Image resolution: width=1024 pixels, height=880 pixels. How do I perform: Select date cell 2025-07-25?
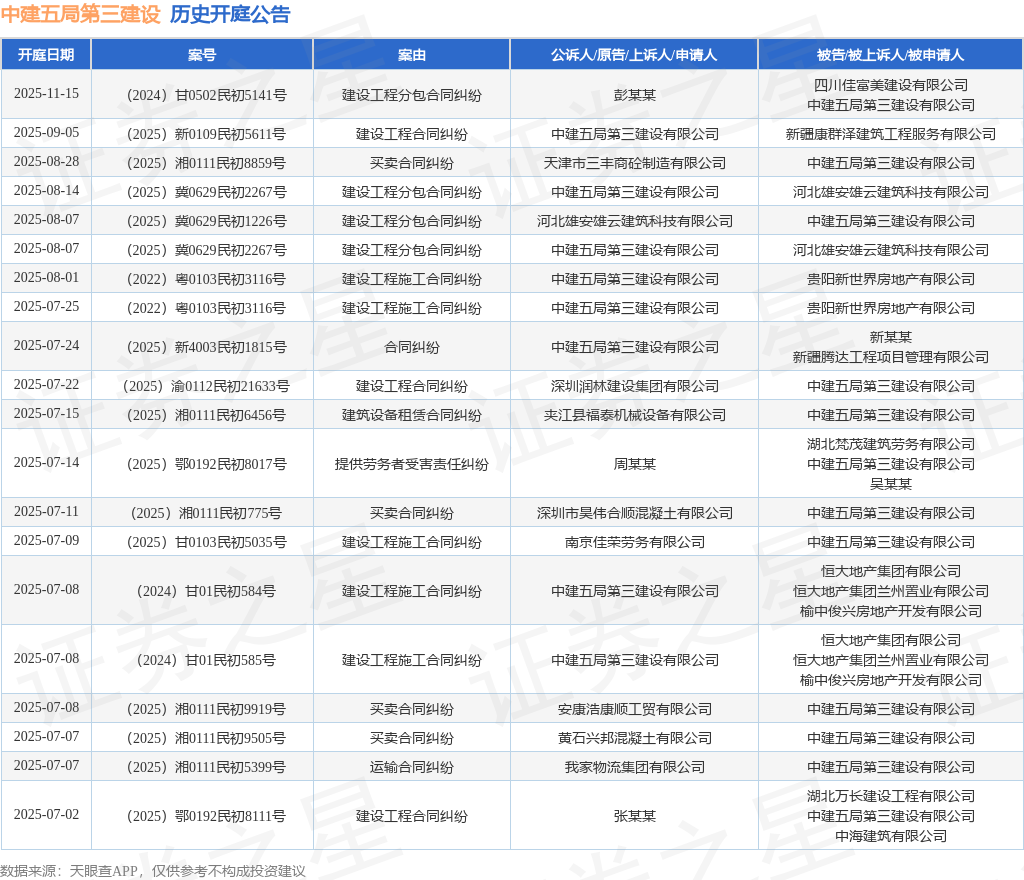46,306
